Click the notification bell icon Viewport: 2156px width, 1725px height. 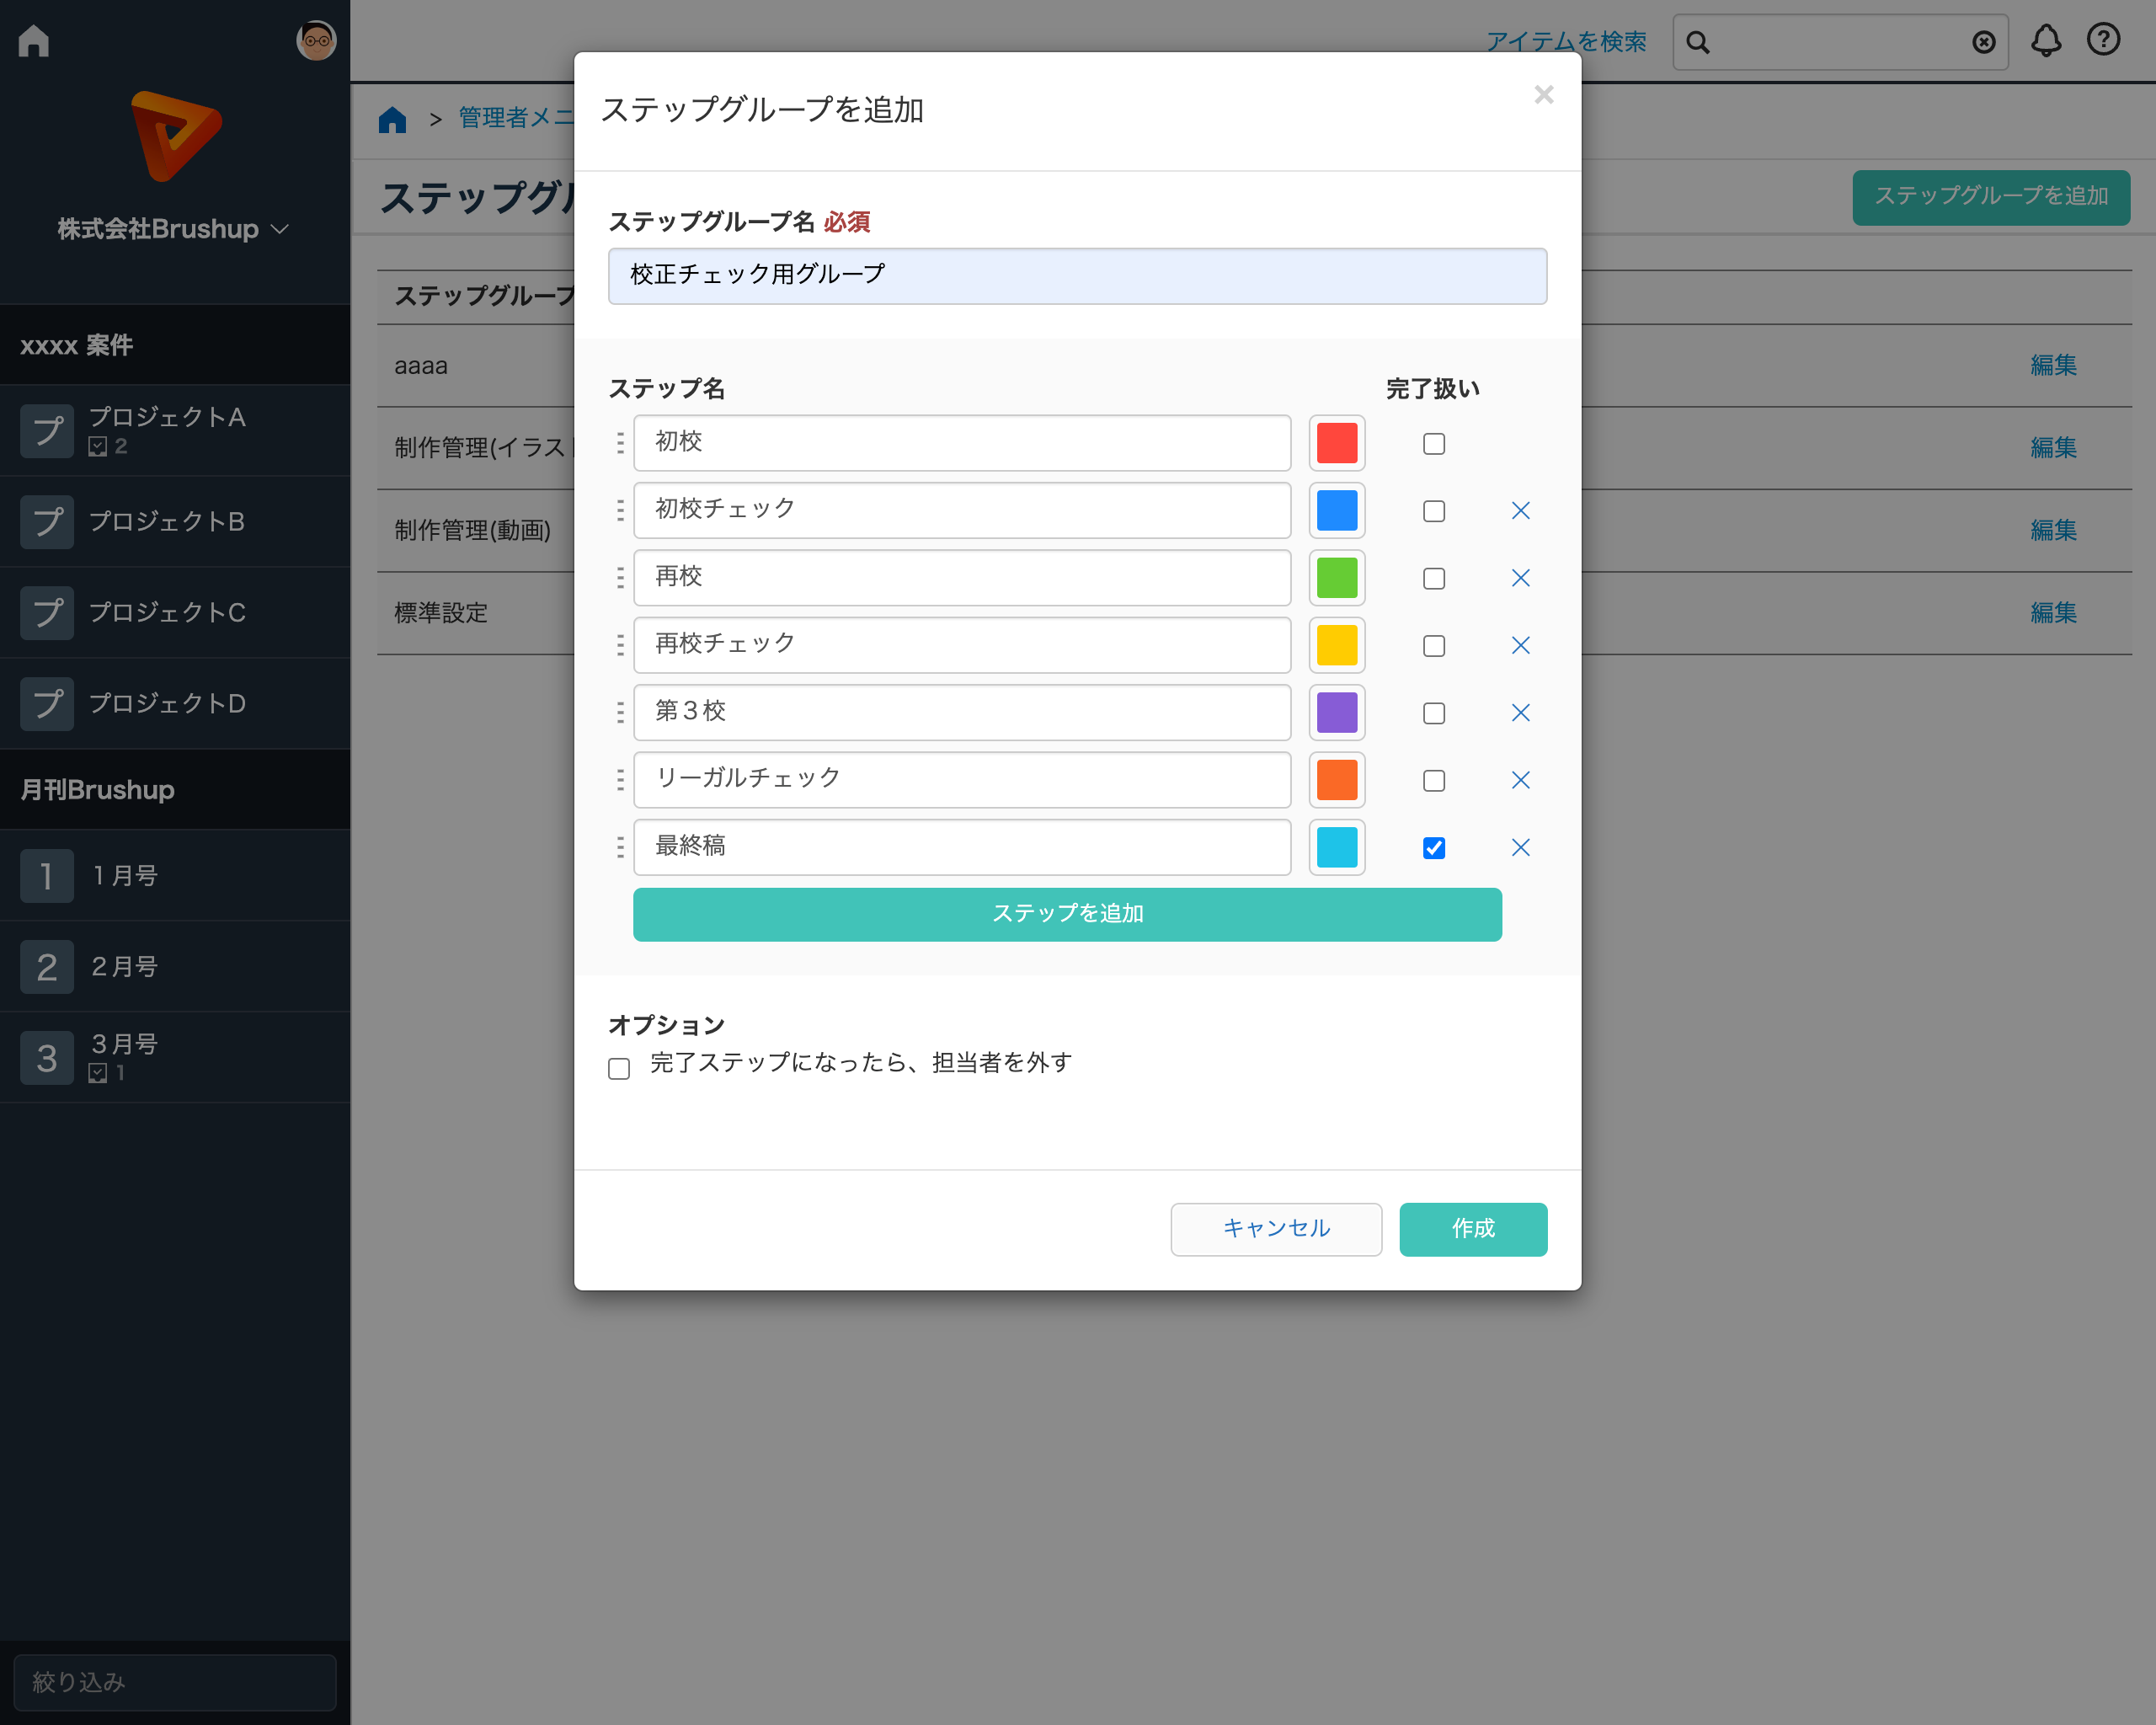(x=2045, y=41)
